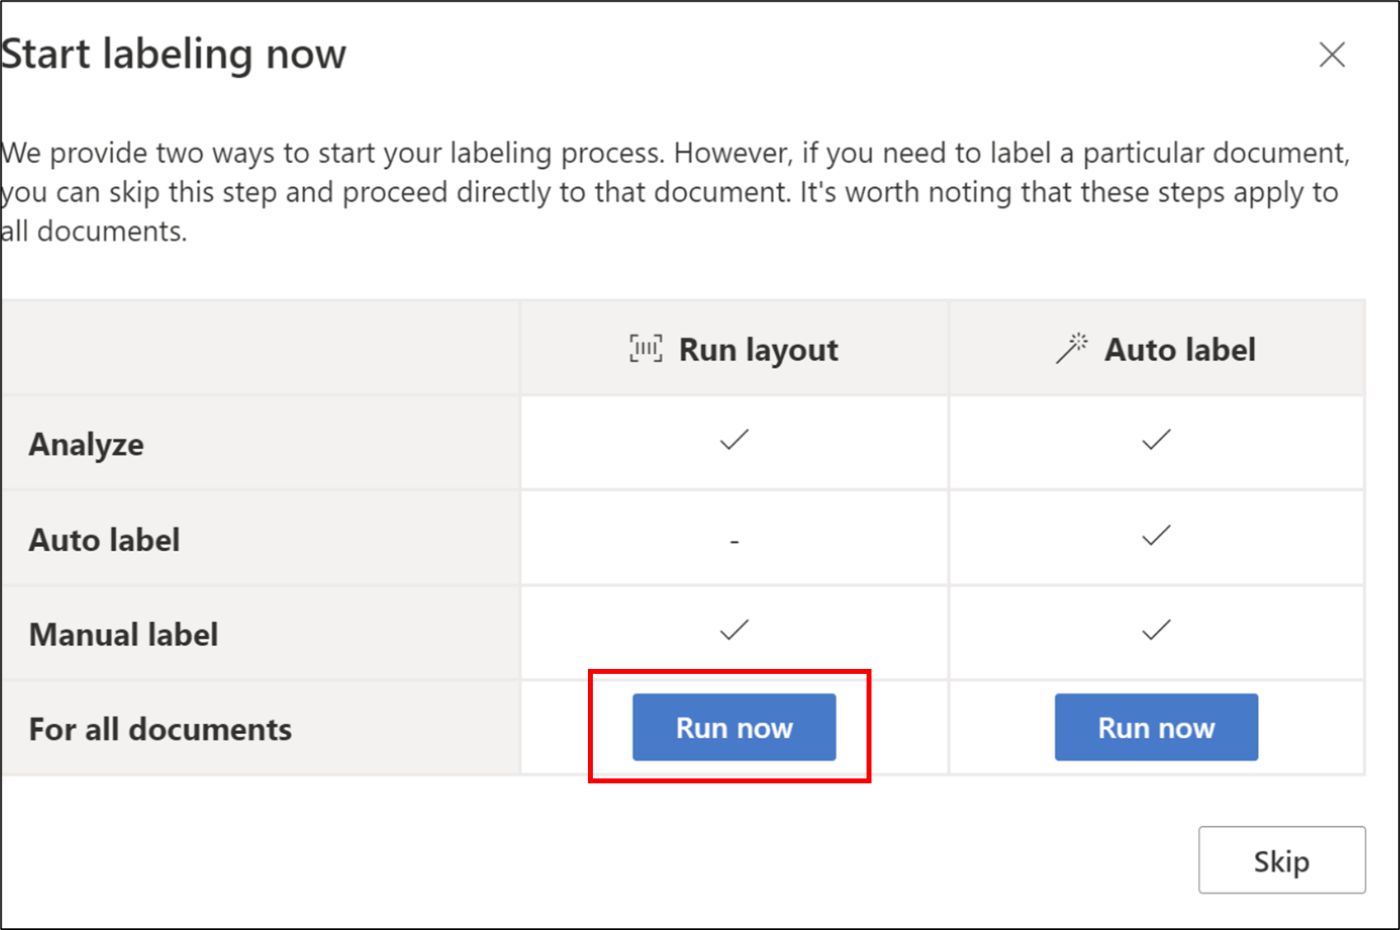Click the Analyze checkmark under Run layout
1400x930 pixels.
coord(734,440)
